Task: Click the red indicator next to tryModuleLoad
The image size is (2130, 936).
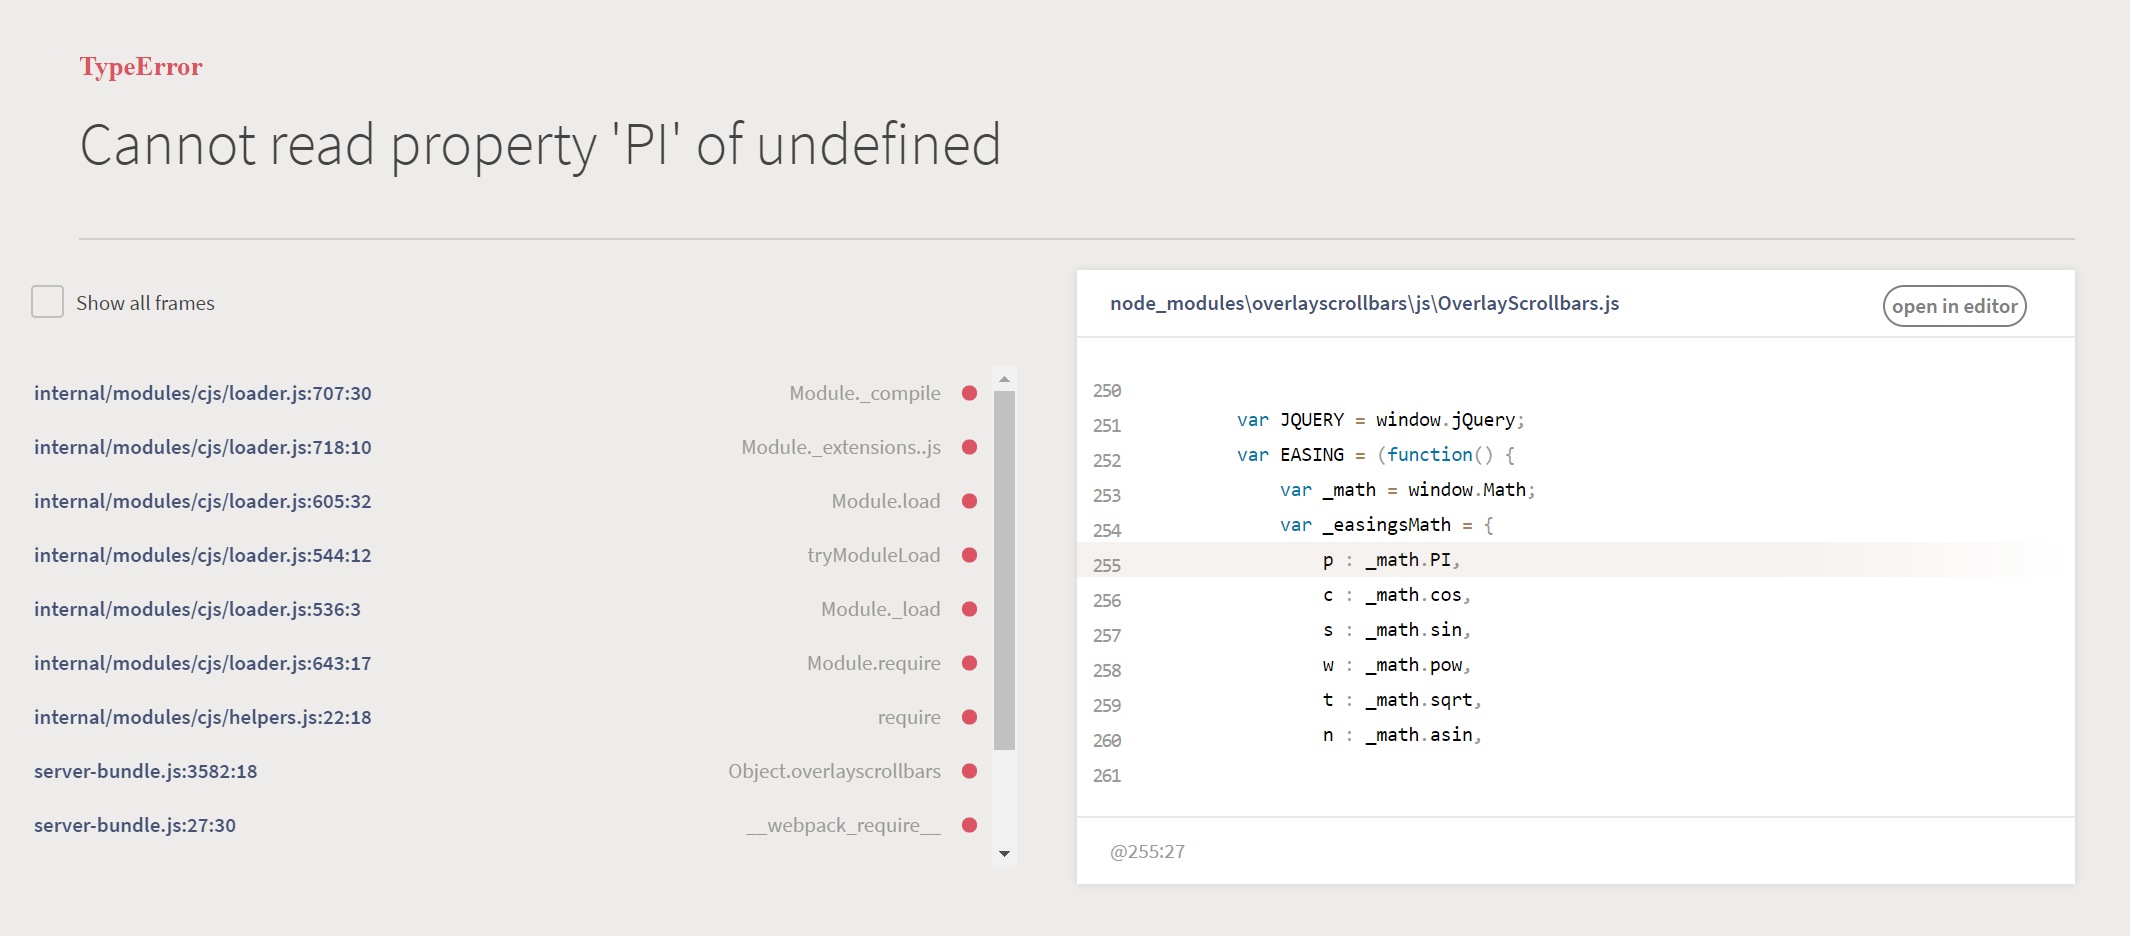Action: tap(969, 555)
